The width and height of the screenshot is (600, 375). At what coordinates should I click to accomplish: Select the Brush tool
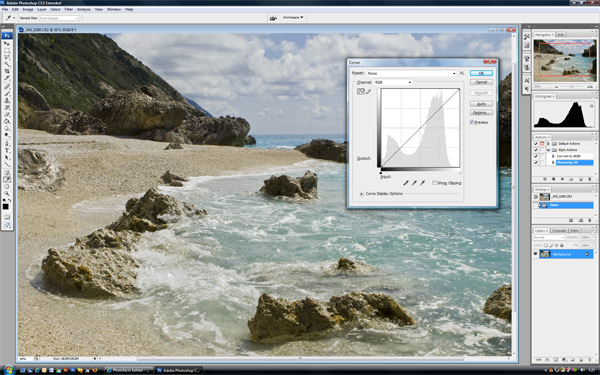click(7, 93)
